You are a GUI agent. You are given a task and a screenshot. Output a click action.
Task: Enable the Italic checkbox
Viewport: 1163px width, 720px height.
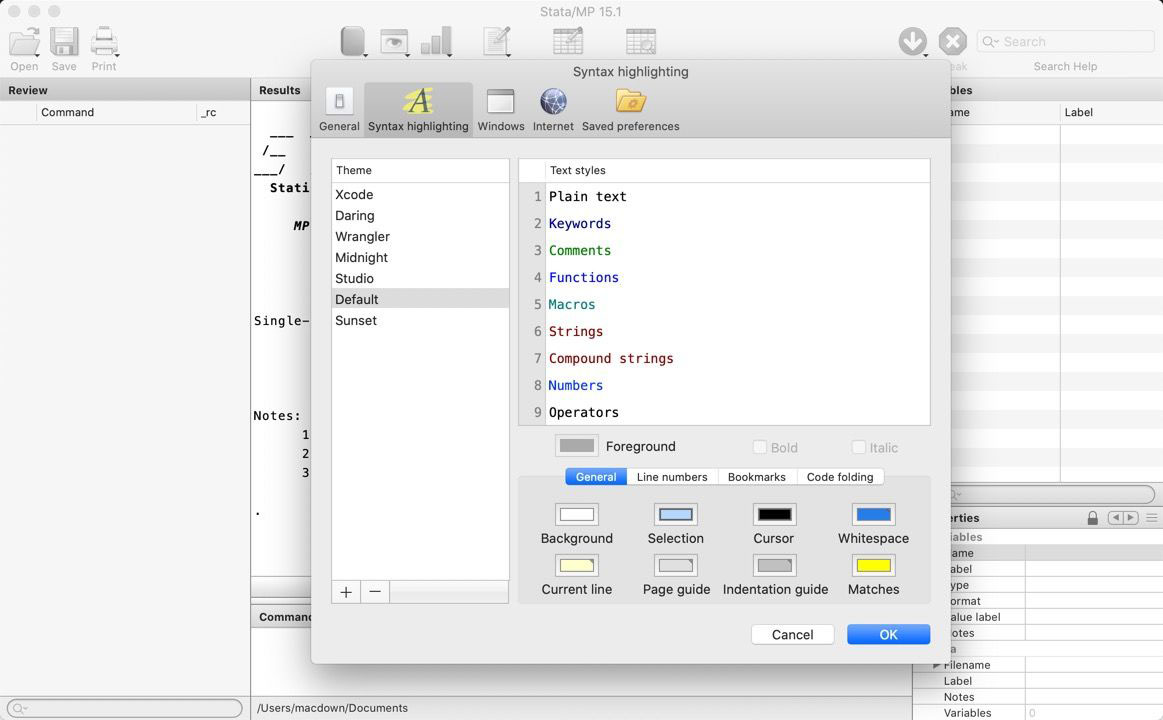[858, 447]
